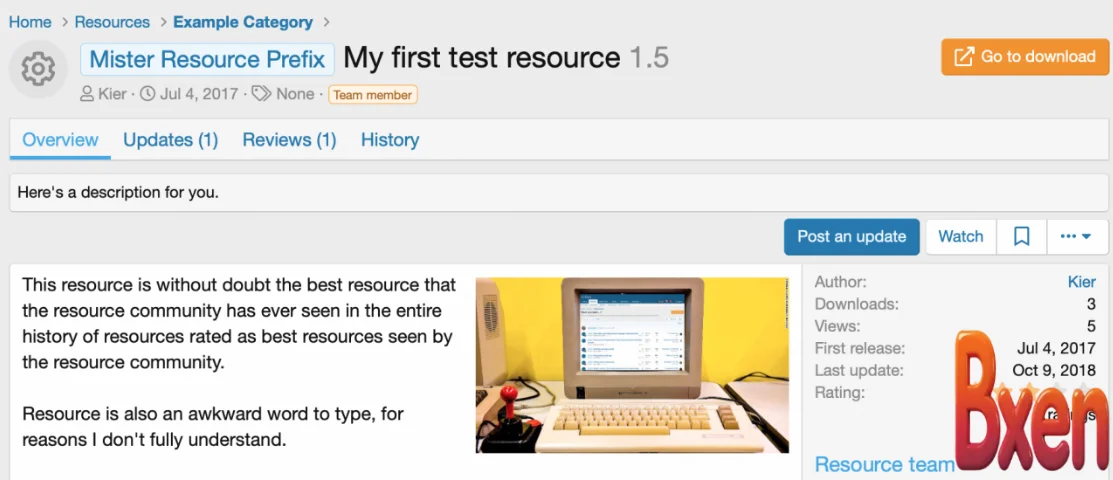Click the Mister Resource Prefix label
The width and height of the screenshot is (1113, 480).
tap(207, 59)
